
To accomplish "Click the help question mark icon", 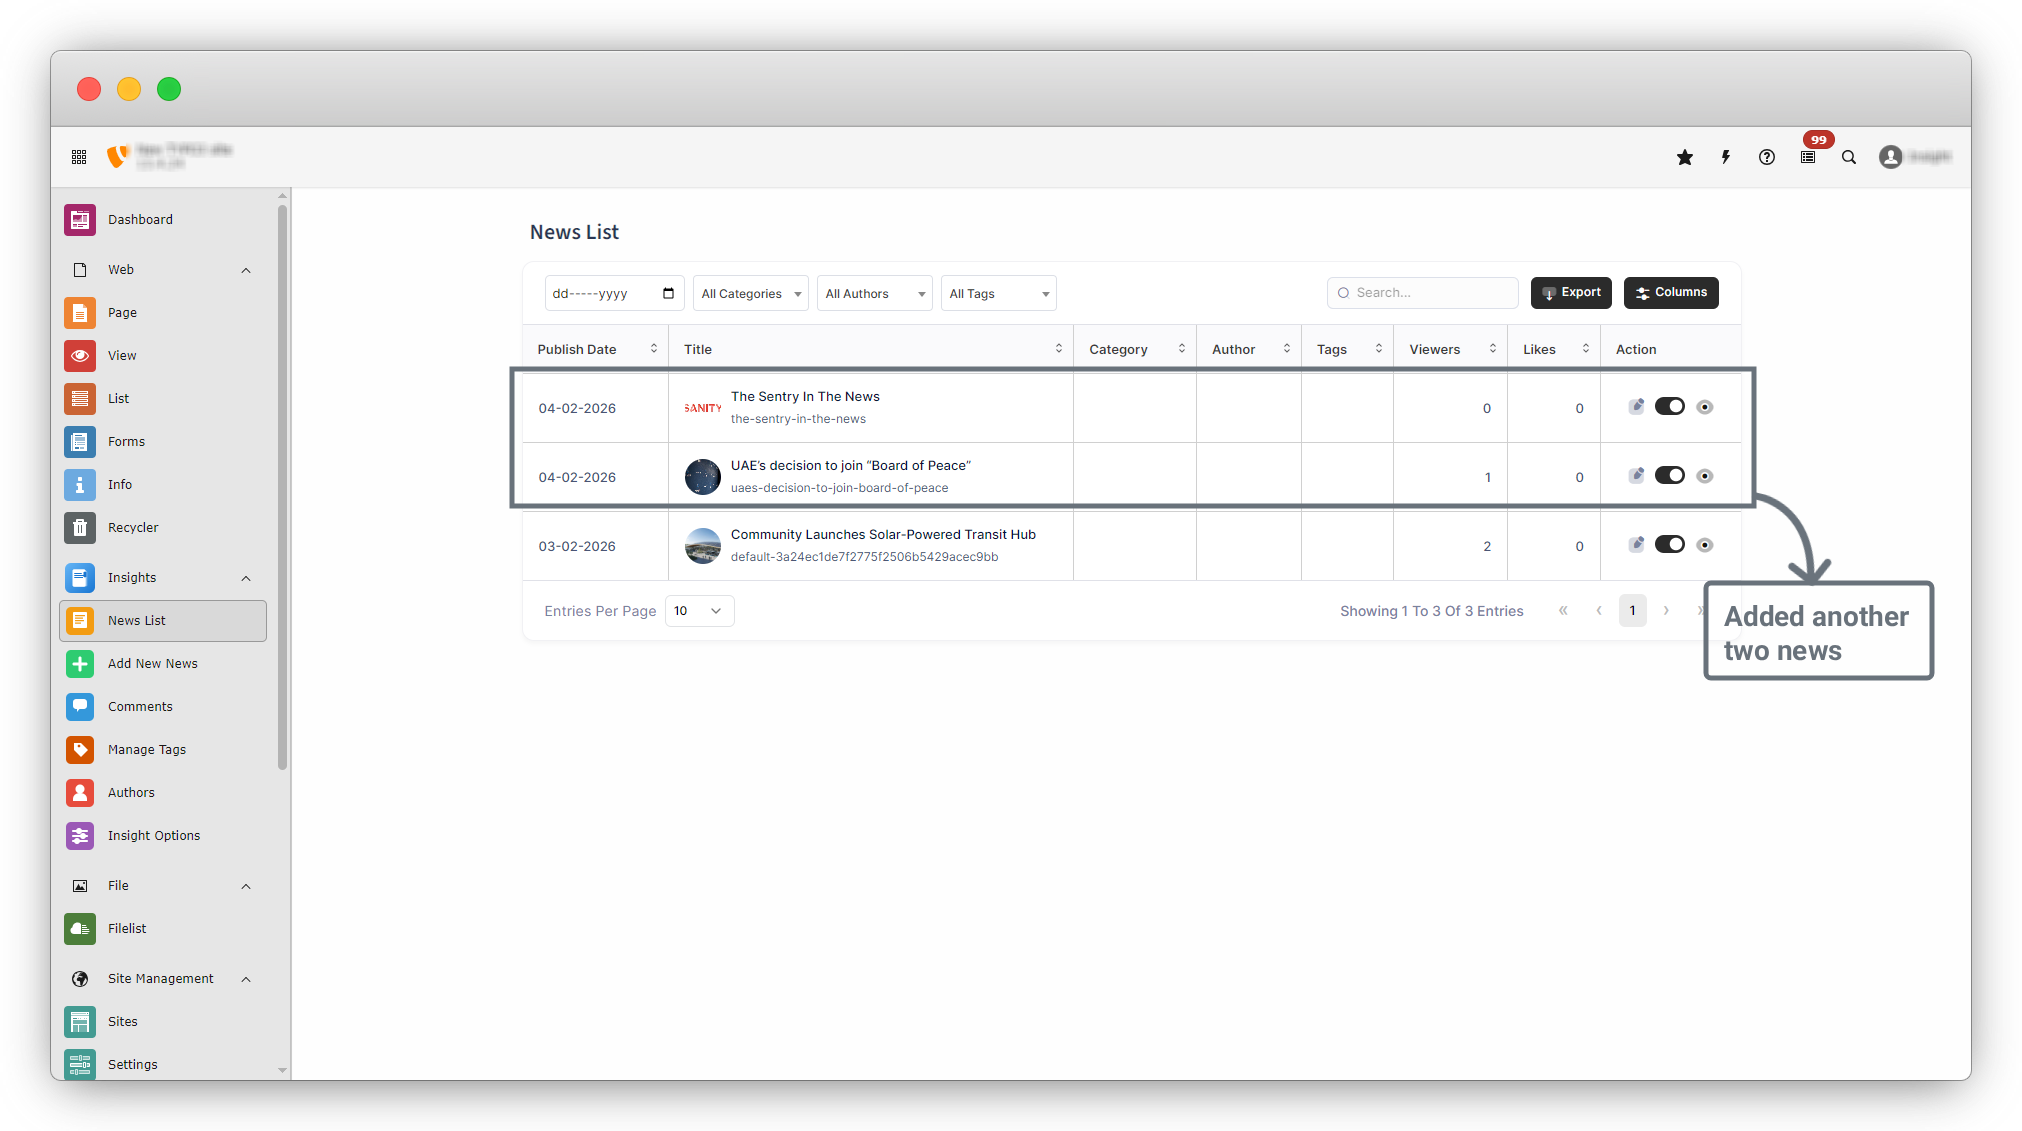I will pyautogui.click(x=1767, y=157).
